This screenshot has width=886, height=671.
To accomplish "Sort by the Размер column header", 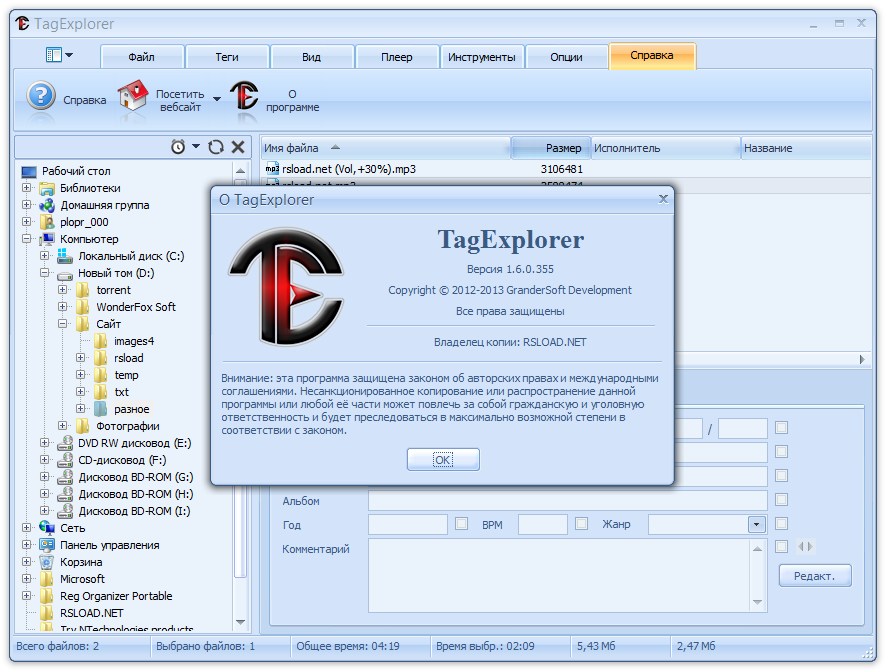I will tap(551, 148).
